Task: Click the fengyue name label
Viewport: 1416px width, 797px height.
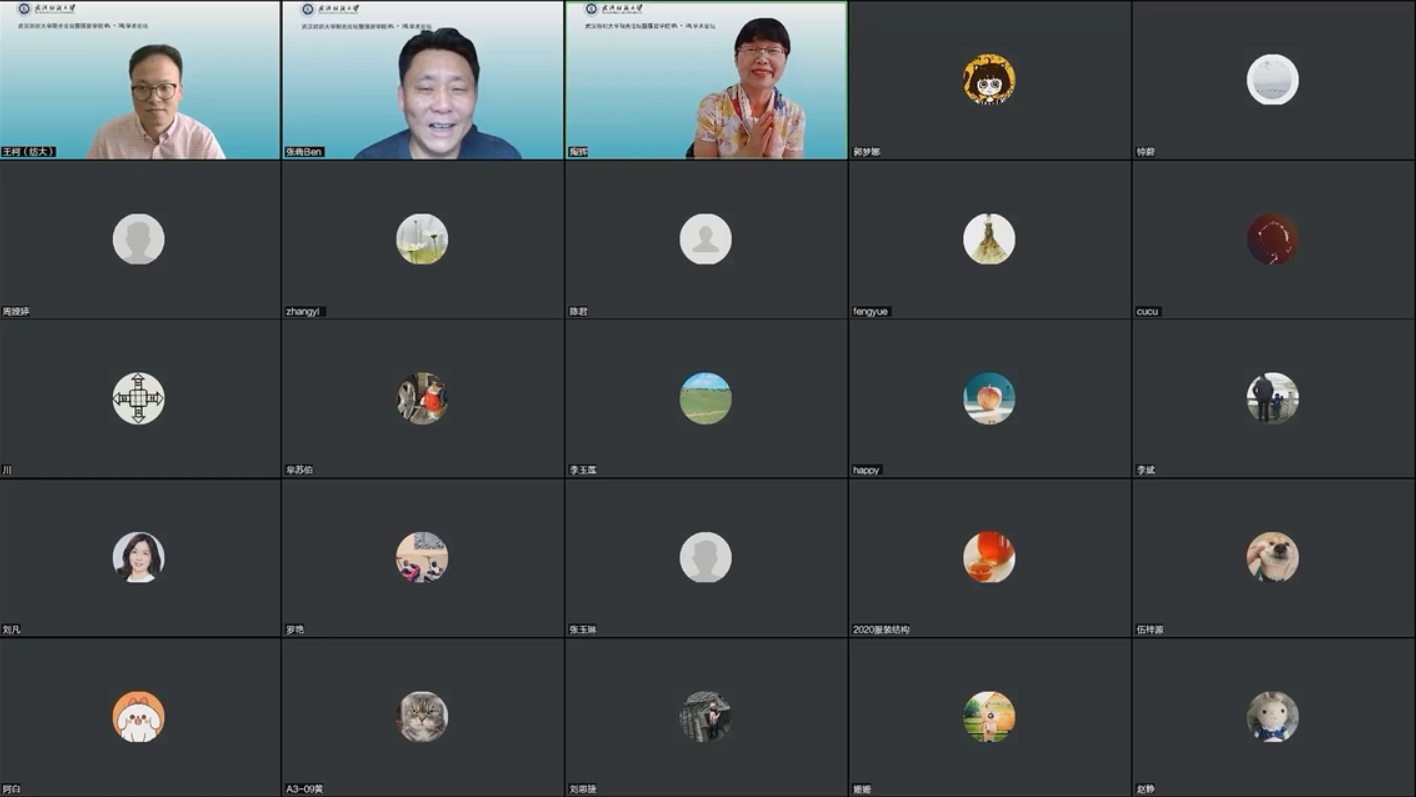Action: tap(870, 312)
